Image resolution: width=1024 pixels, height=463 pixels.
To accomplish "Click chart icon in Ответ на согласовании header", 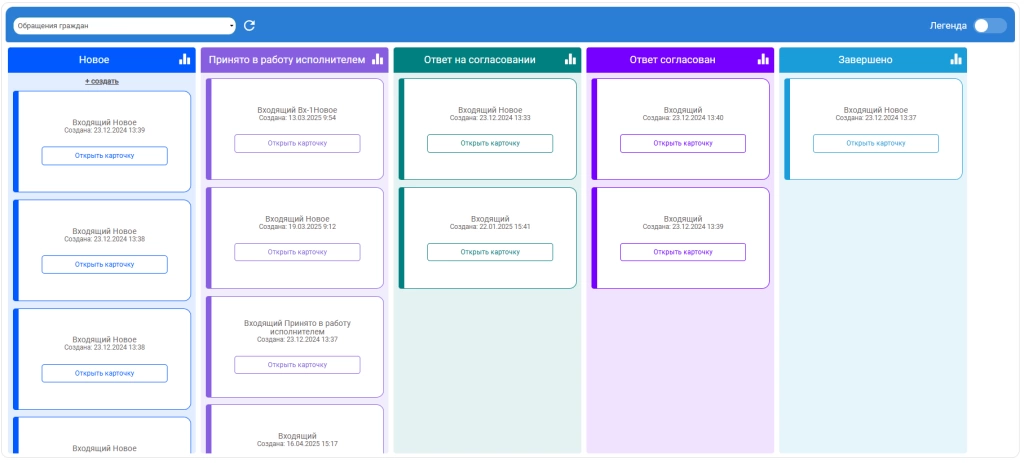I will tap(570, 60).
